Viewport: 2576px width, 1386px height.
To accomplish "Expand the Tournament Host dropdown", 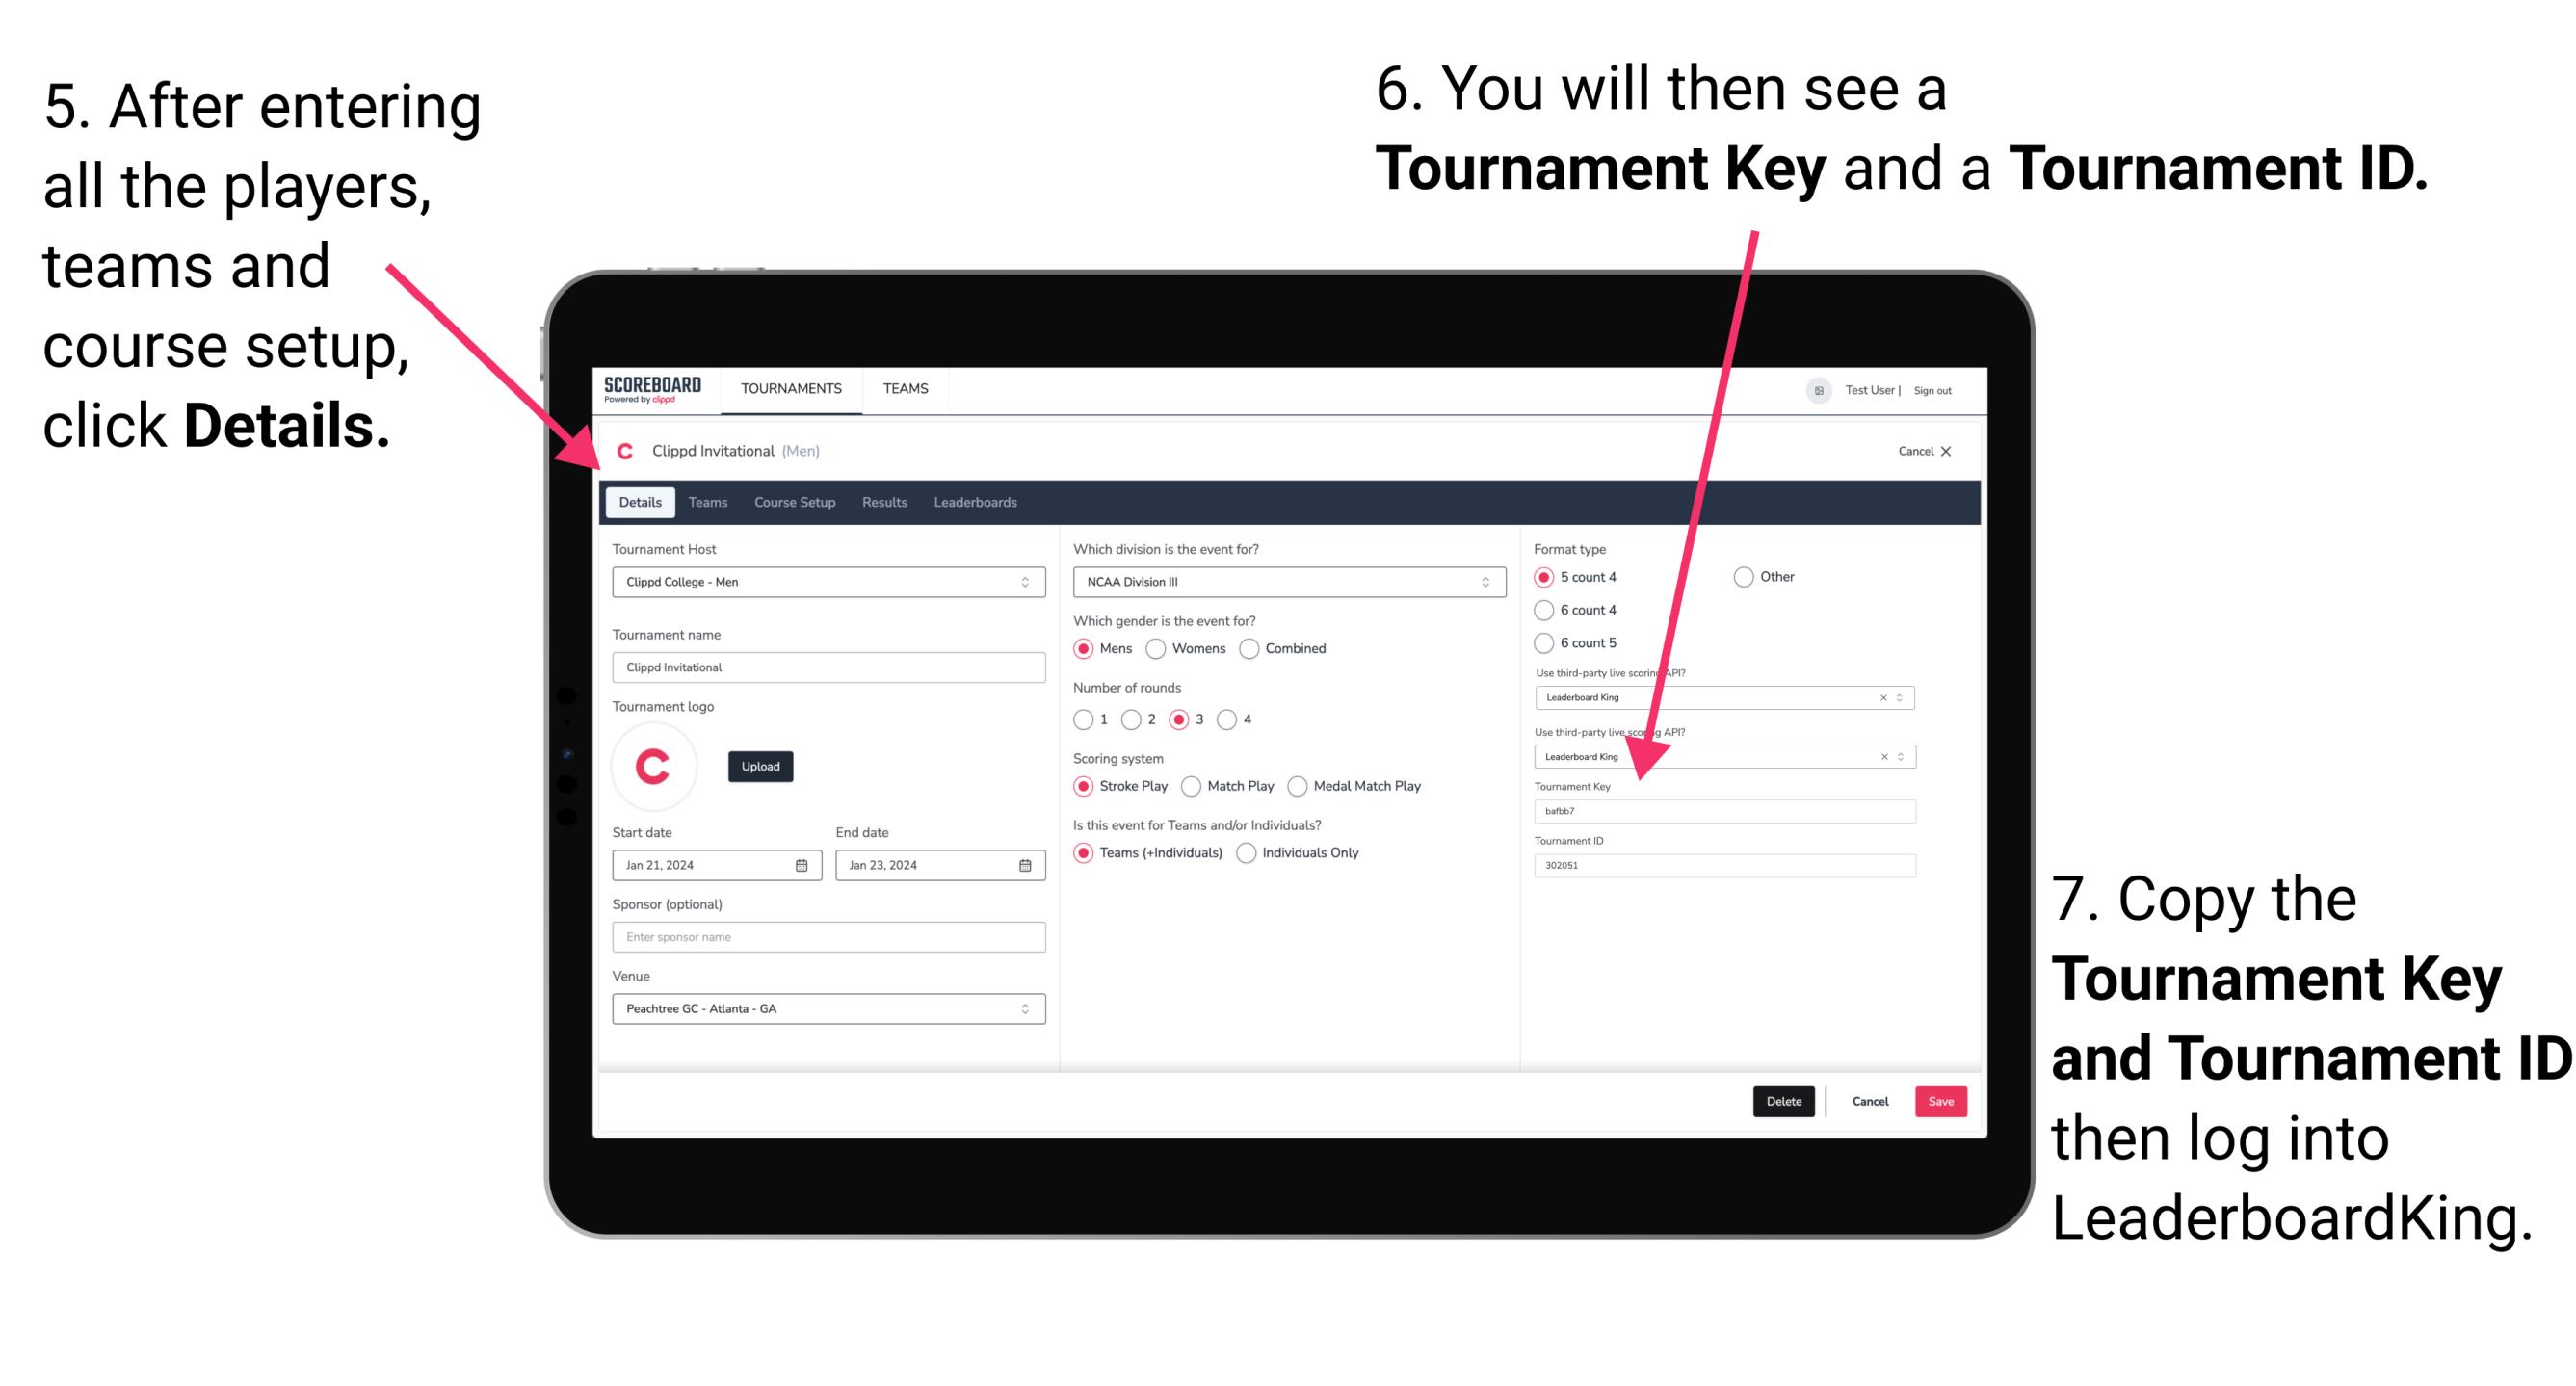I will point(1024,581).
